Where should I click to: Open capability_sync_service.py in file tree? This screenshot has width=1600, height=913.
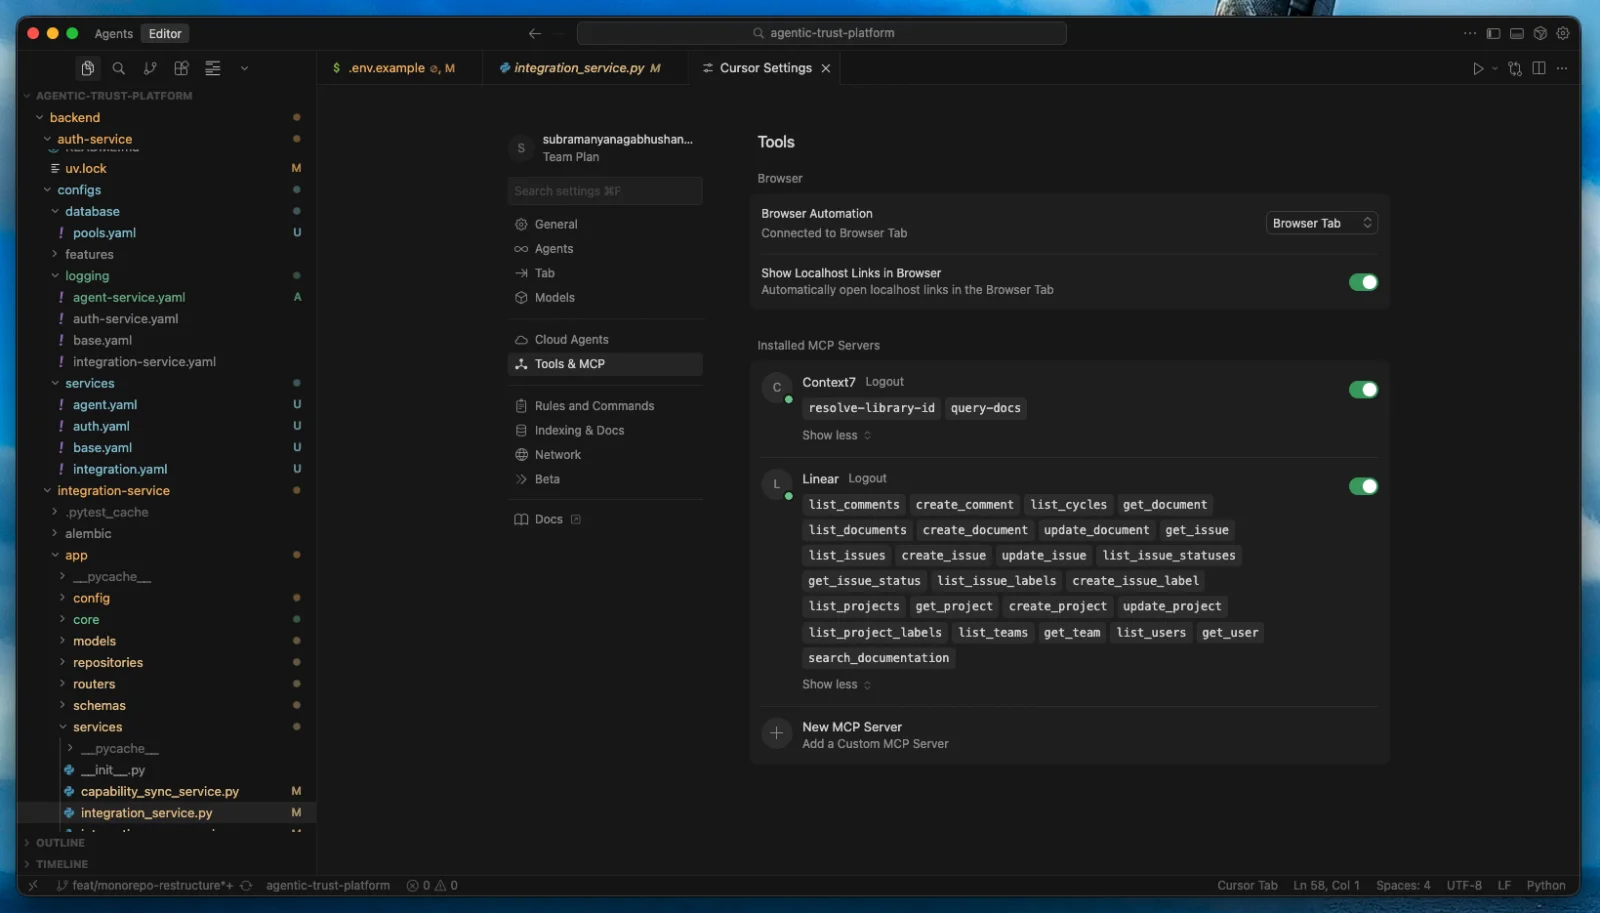click(160, 791)
